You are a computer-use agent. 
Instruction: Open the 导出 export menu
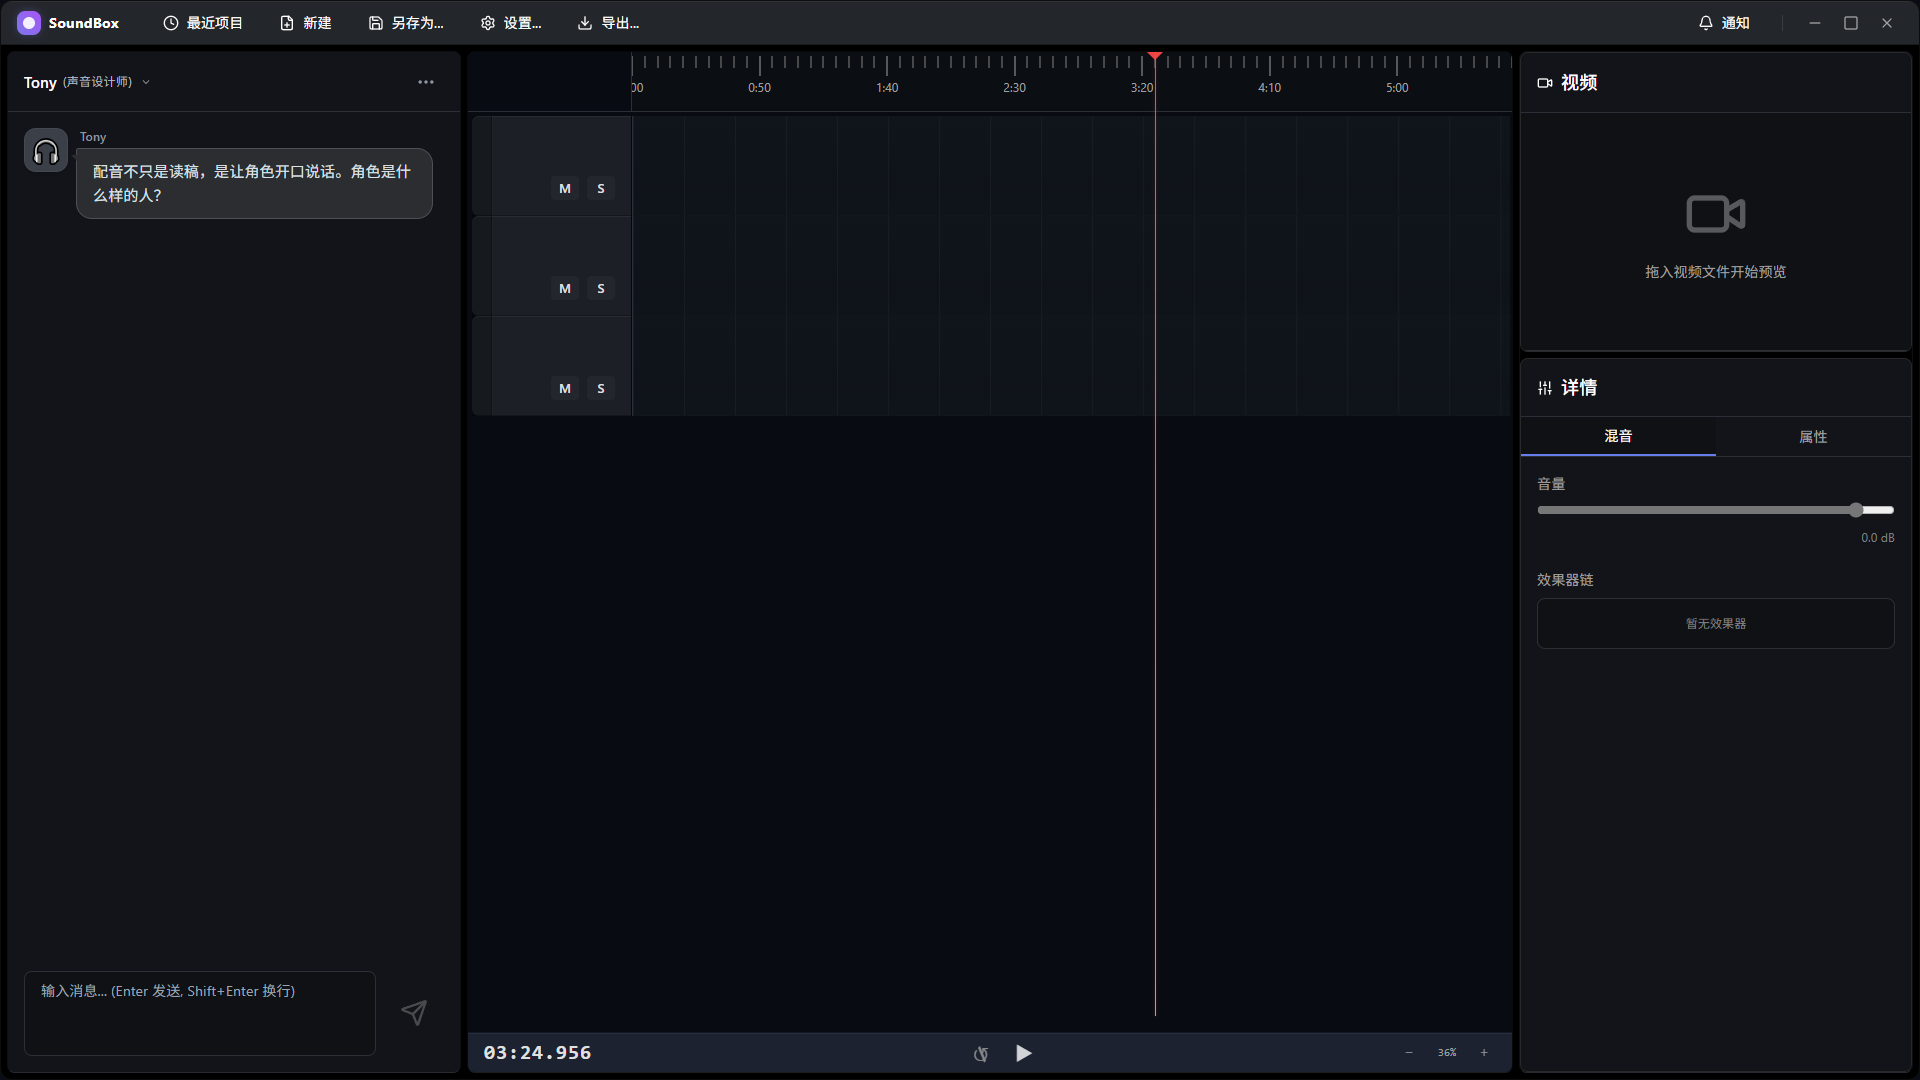608,23
